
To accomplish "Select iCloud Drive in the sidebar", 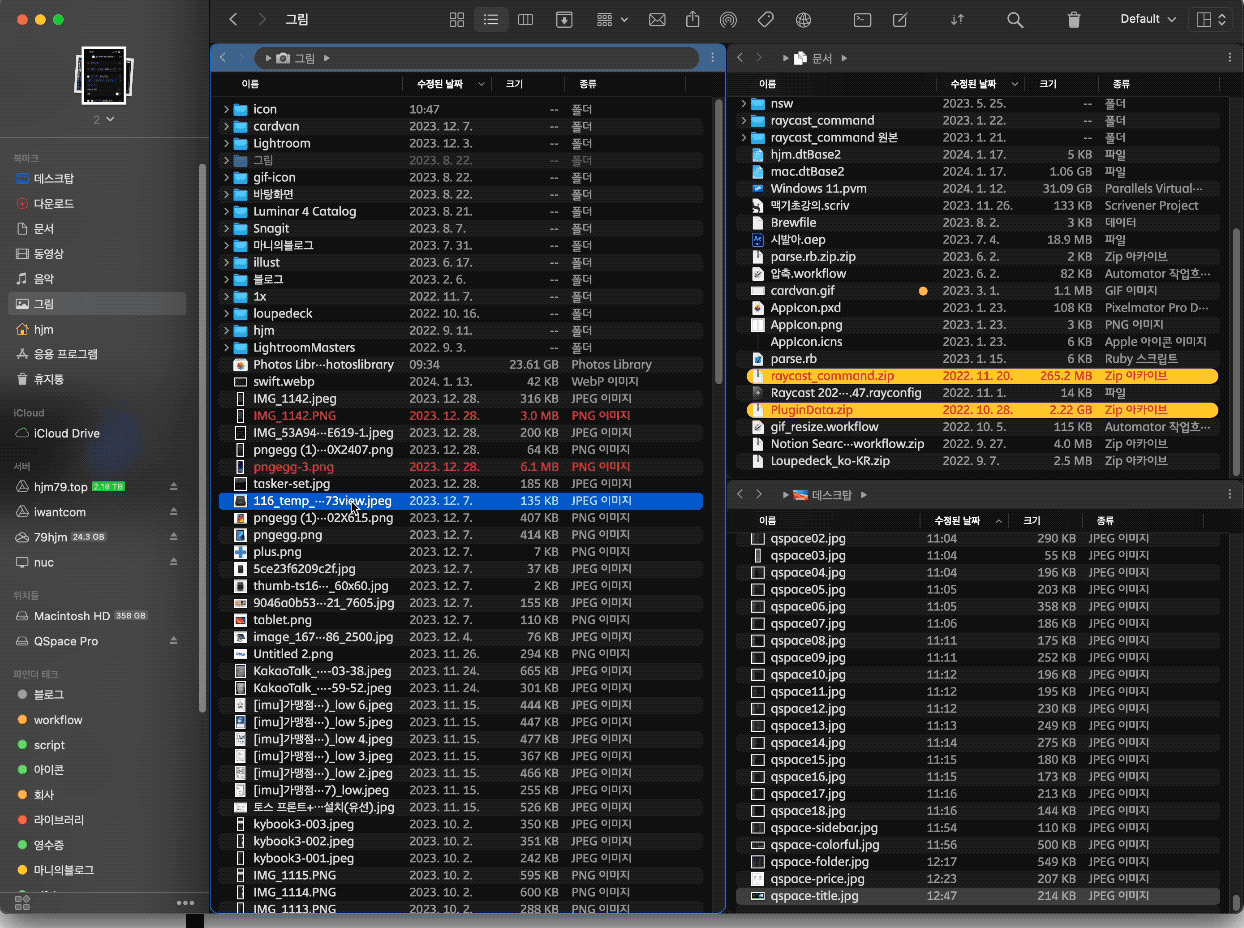I will point(66,433).
